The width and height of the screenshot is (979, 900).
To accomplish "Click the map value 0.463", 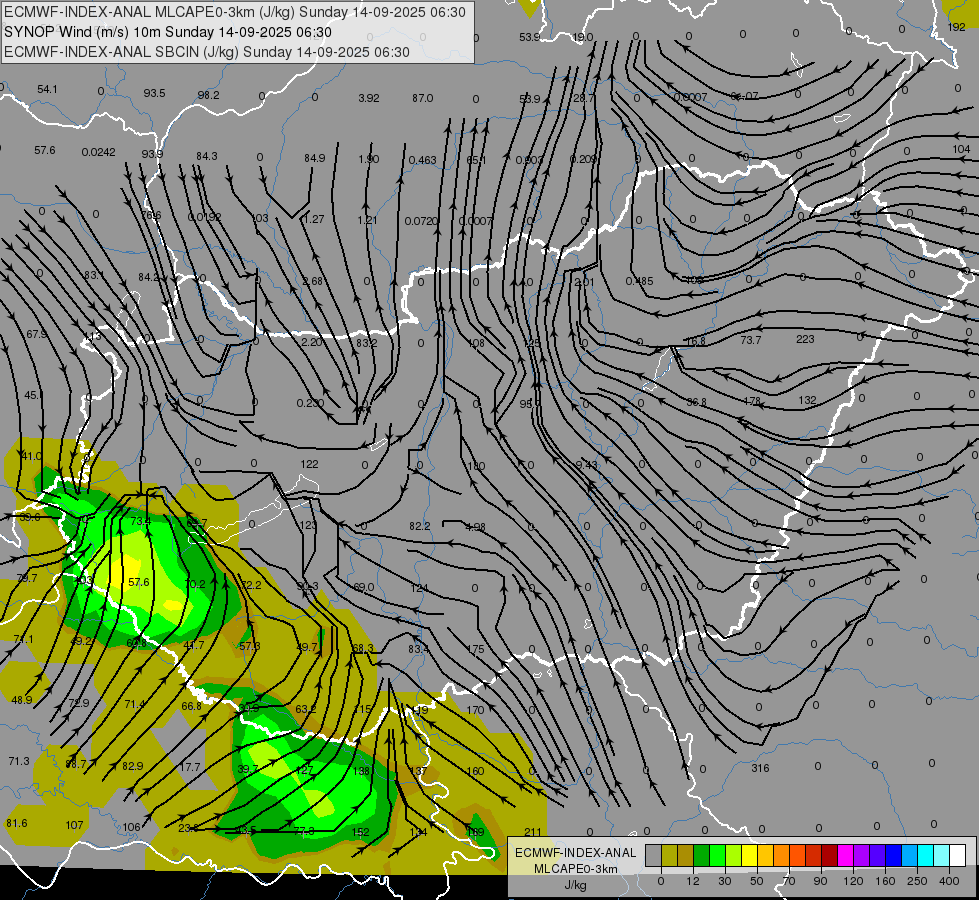I will pyautogui.click(x=423, y=161).
